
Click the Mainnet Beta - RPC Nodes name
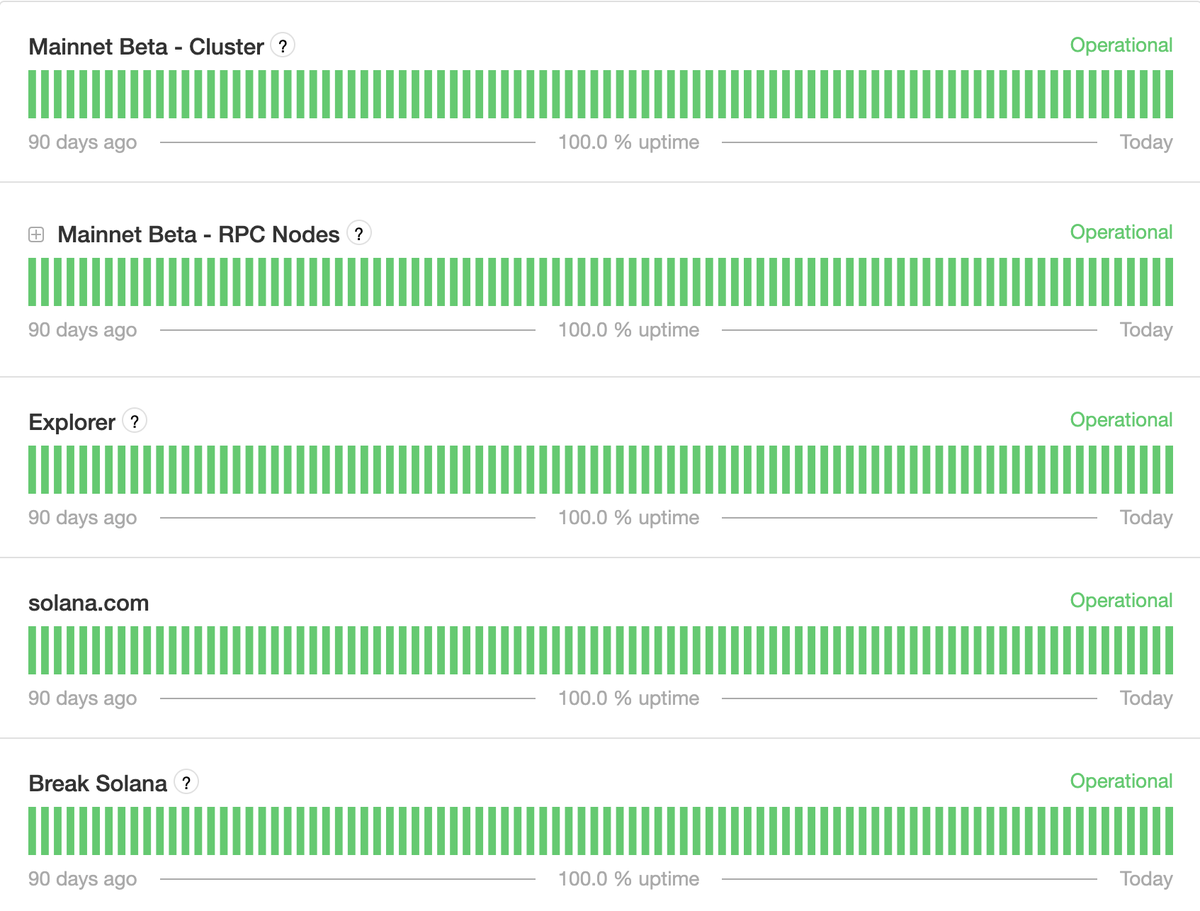199,234
